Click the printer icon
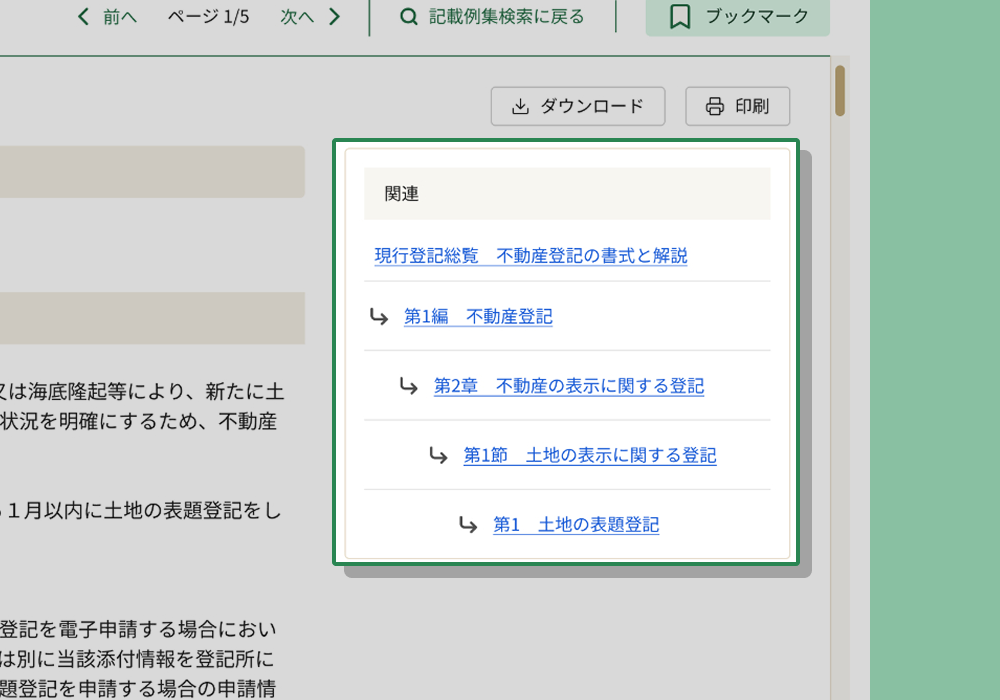1000x700 pixels. (x=714, y=106)
